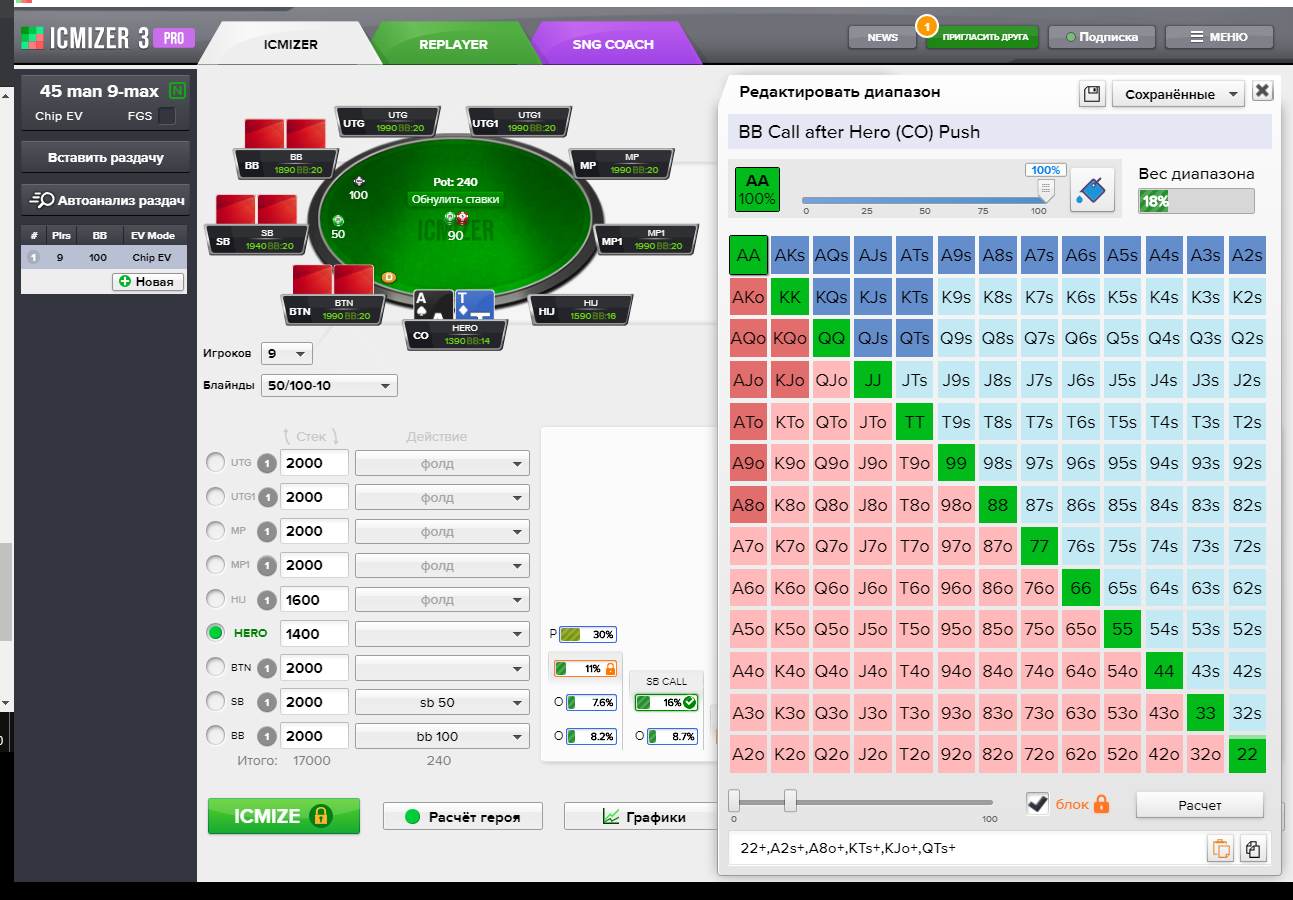Toggle the блок checkbox
Viewport: 1293px width, 900px height.
point(1037,803)
